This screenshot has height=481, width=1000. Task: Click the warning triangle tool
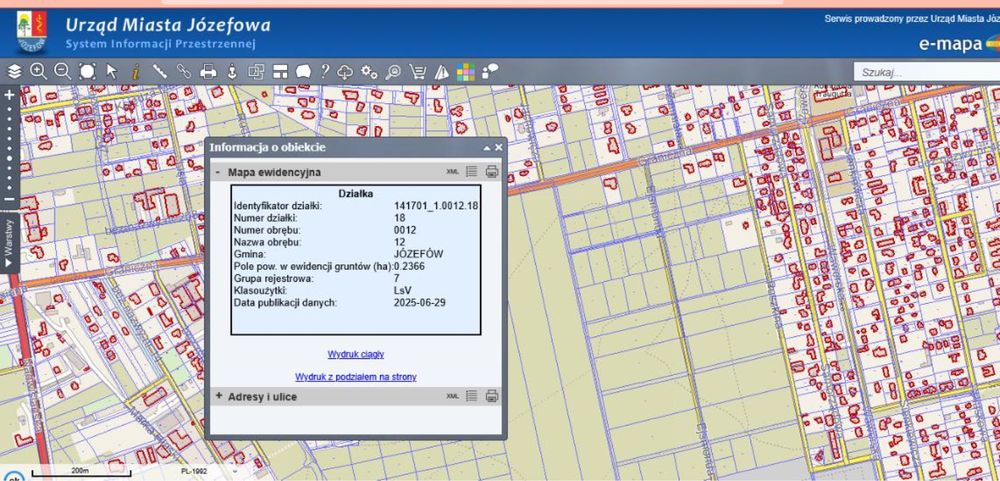click(441, 71)
